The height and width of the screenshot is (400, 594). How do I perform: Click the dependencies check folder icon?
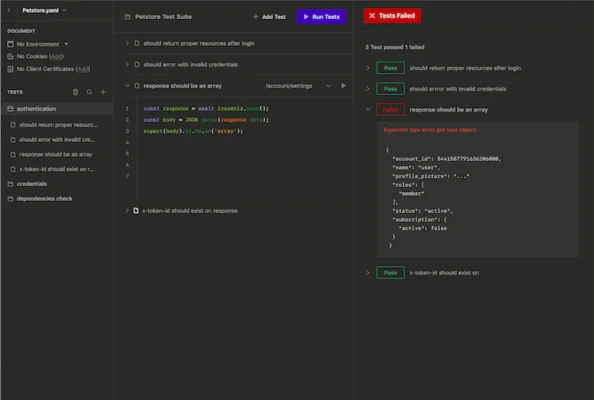tap(10, 198)
